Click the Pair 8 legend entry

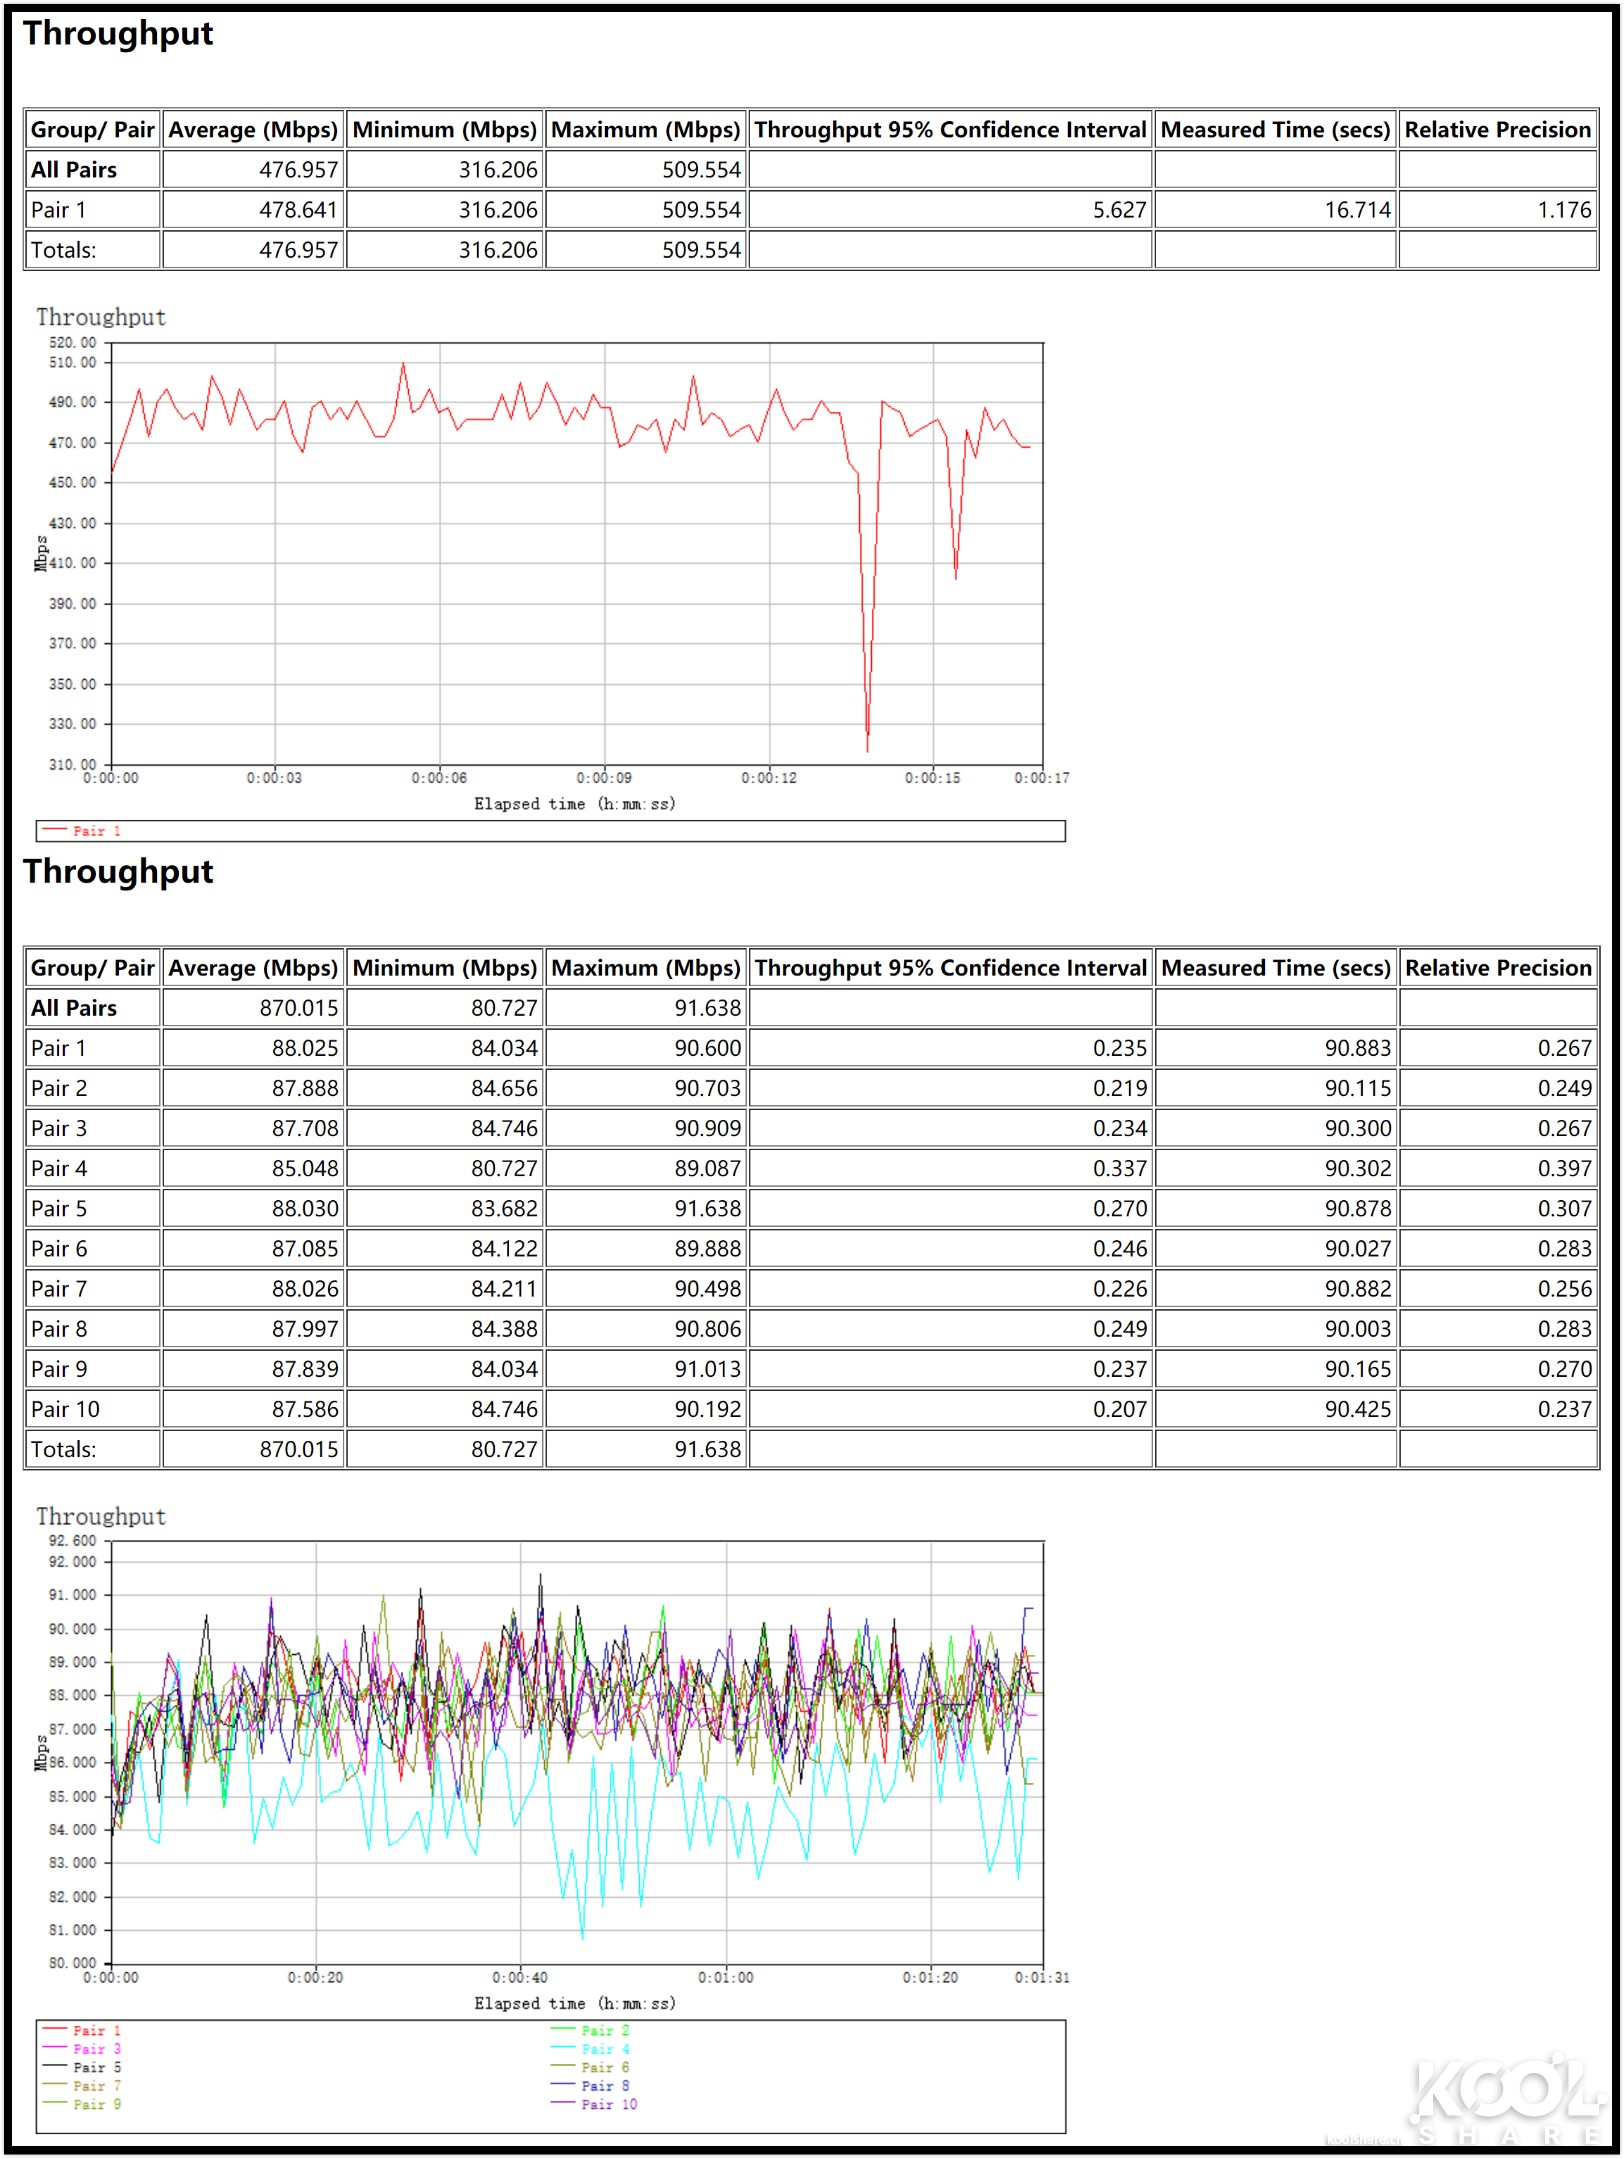(x=590, y=2086)
